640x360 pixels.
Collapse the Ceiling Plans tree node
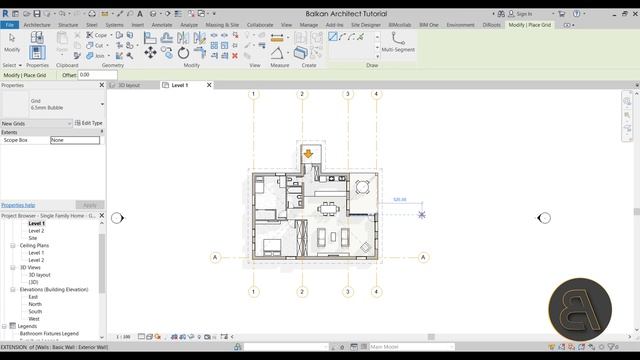pos(13,246)
